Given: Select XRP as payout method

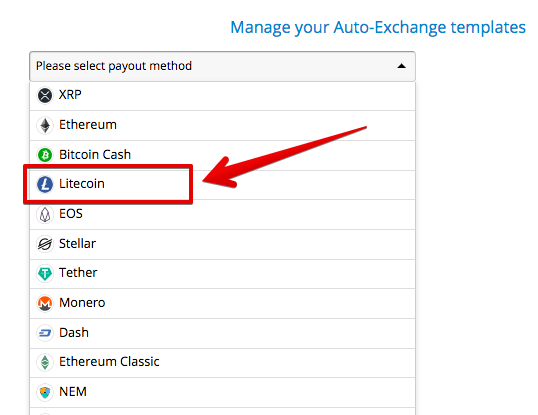Looking at the screenshot, I should (222, 96).
